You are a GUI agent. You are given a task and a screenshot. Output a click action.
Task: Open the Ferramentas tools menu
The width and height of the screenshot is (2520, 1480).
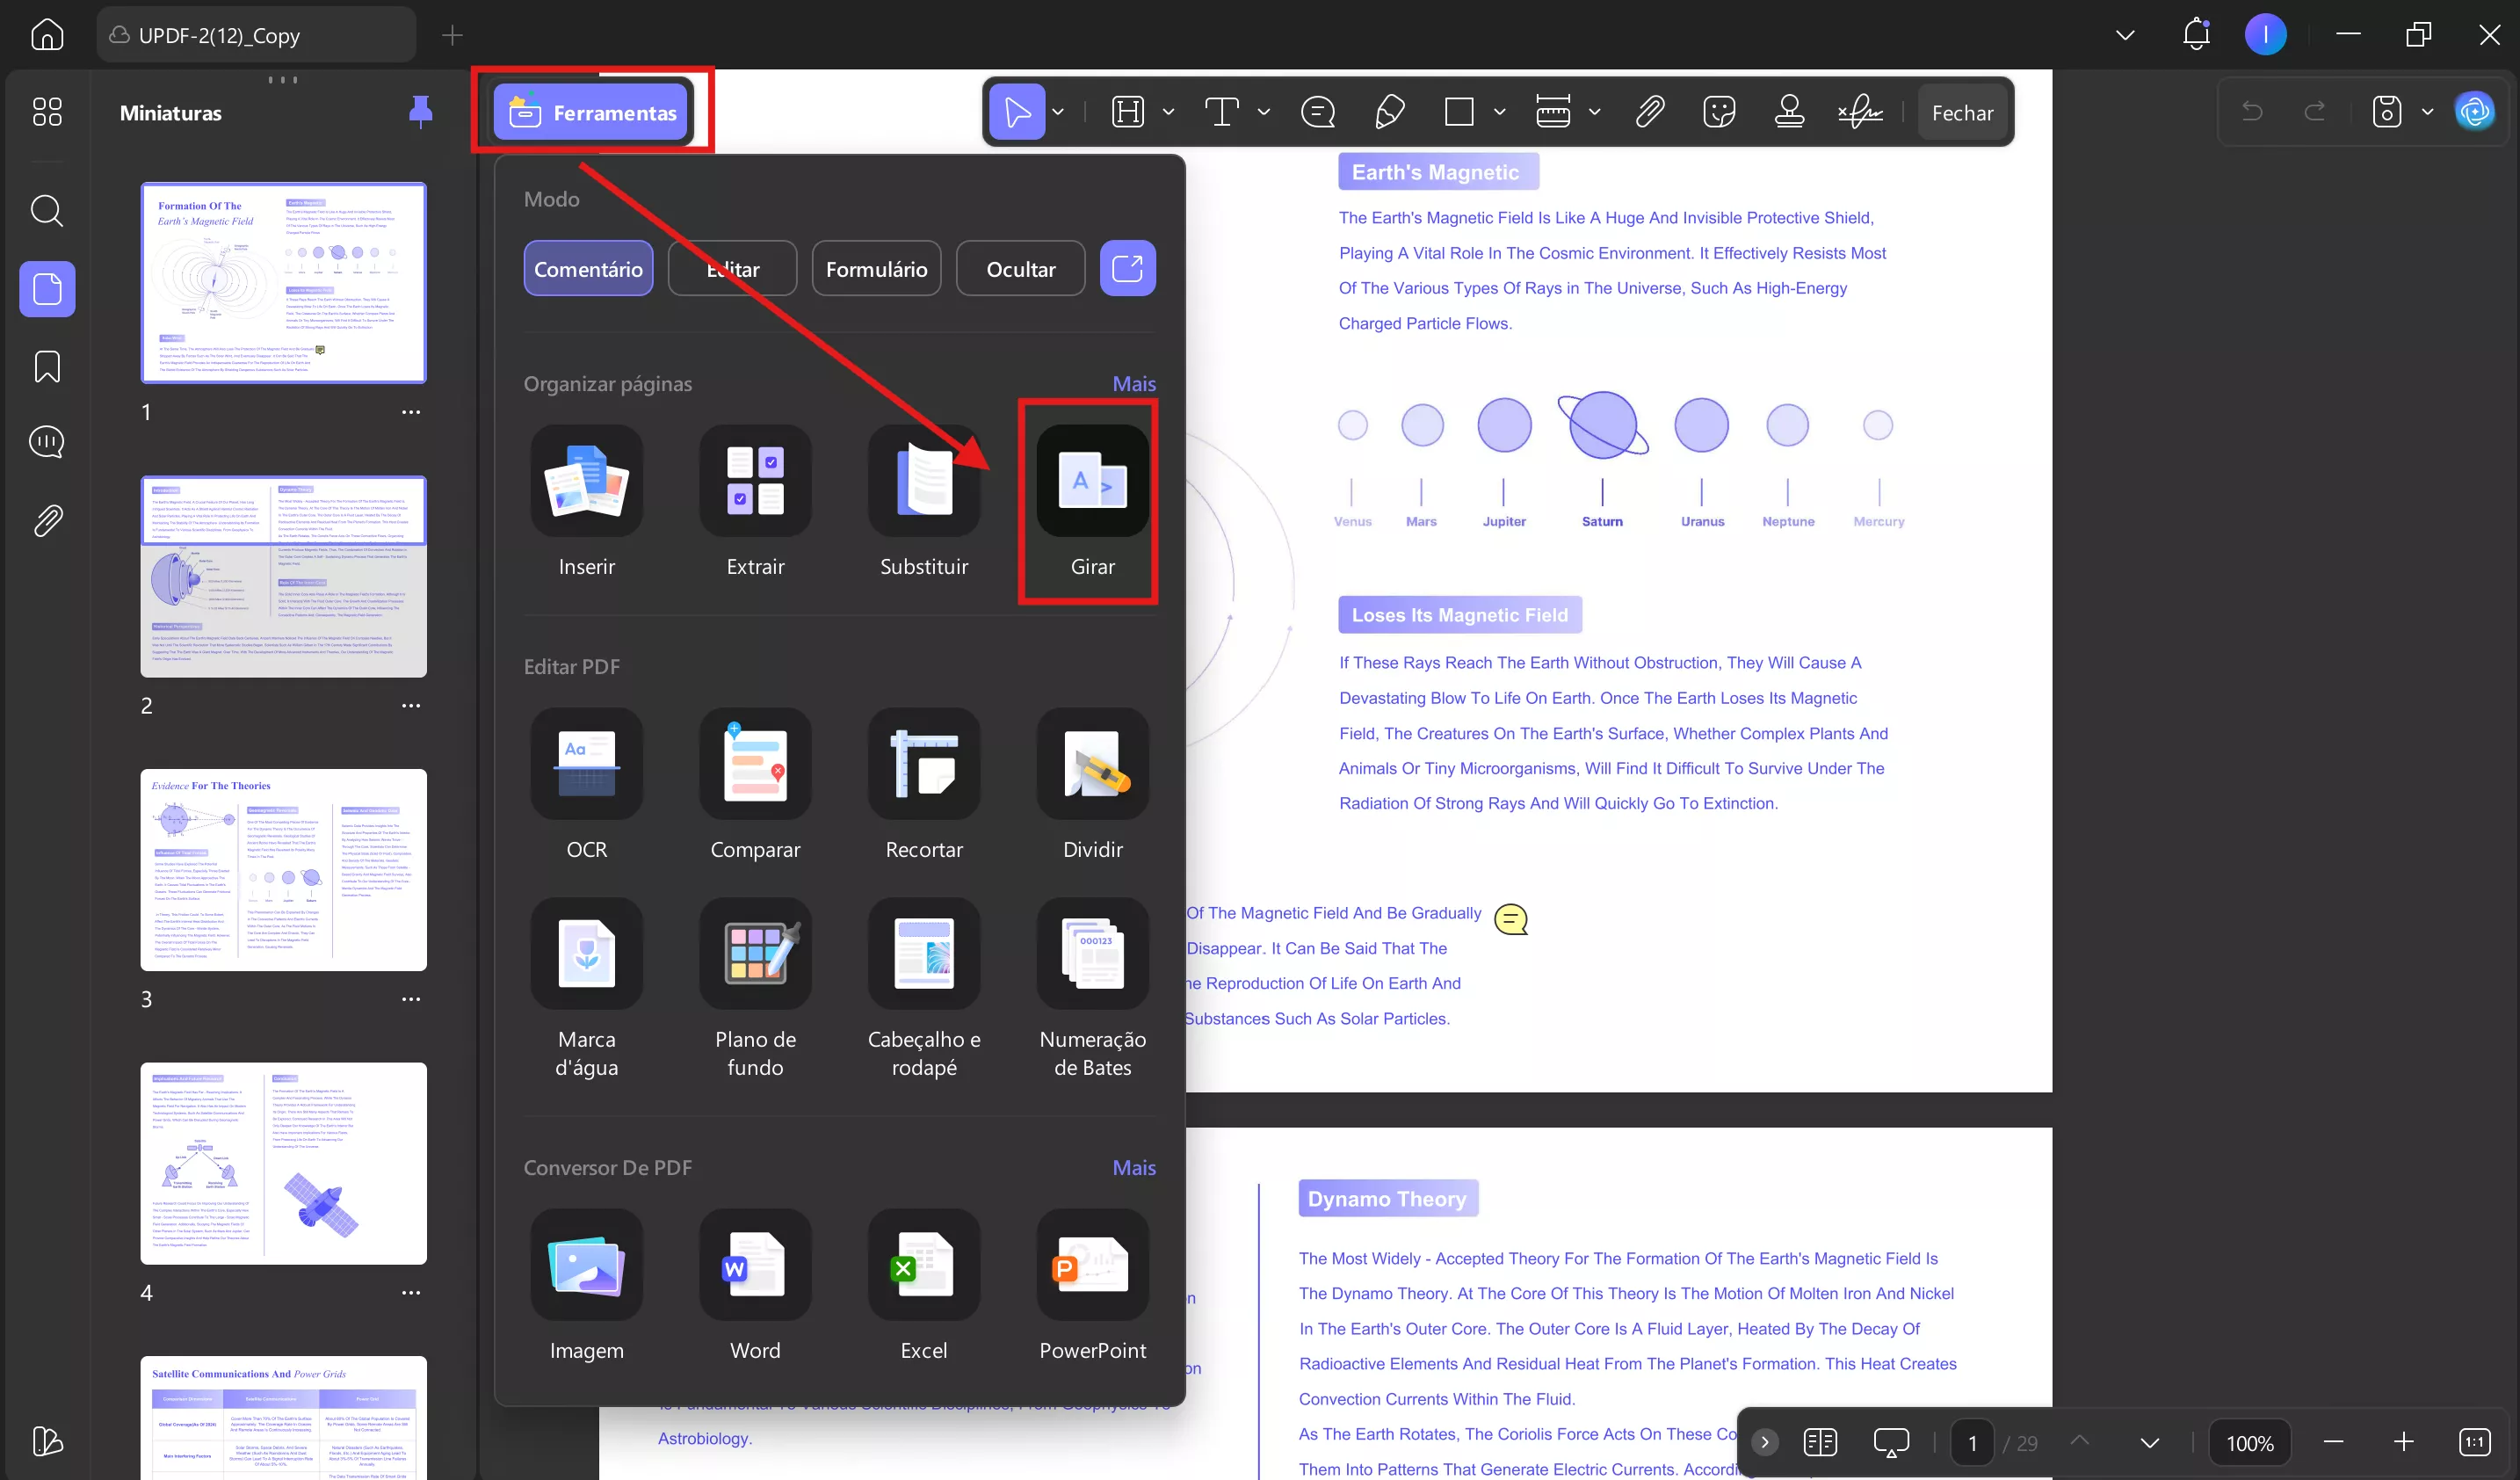[x=593, y=112]
